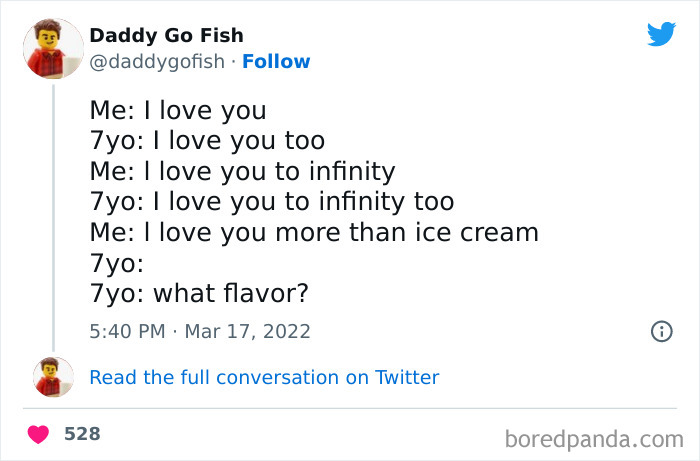Viewport: 700px width, 461px height.
Task: Click the tweet info circle icon
Action: [661, 331]
